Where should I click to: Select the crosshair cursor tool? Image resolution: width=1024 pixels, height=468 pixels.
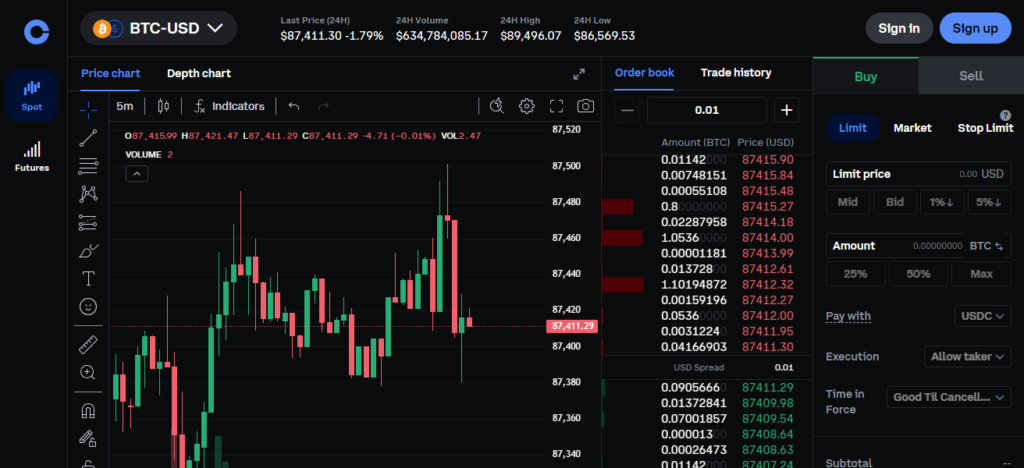88,110
